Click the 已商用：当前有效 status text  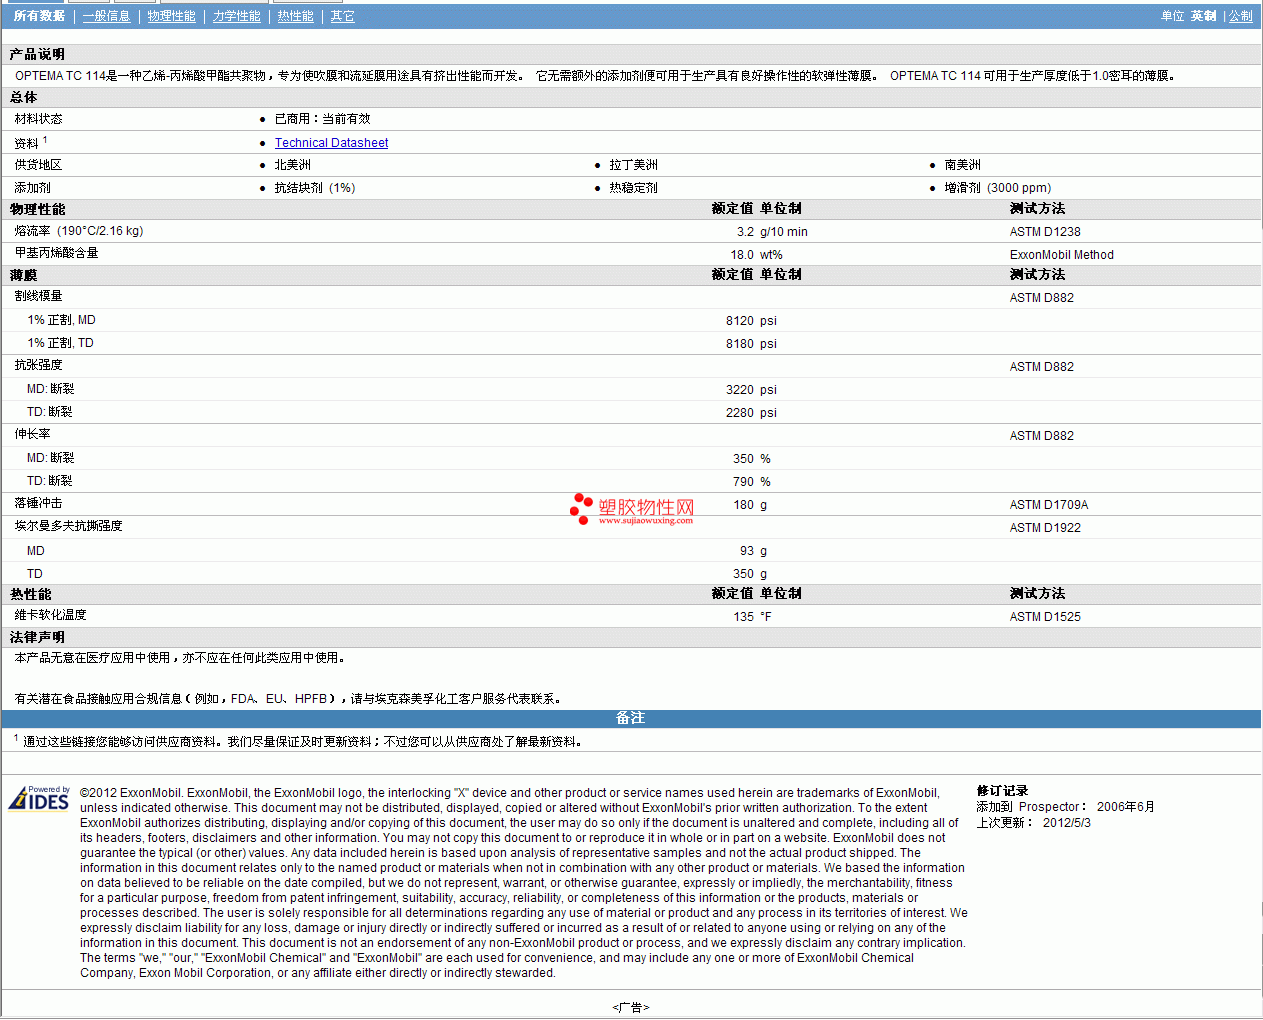pyautogui.click(x=322, y=119)
